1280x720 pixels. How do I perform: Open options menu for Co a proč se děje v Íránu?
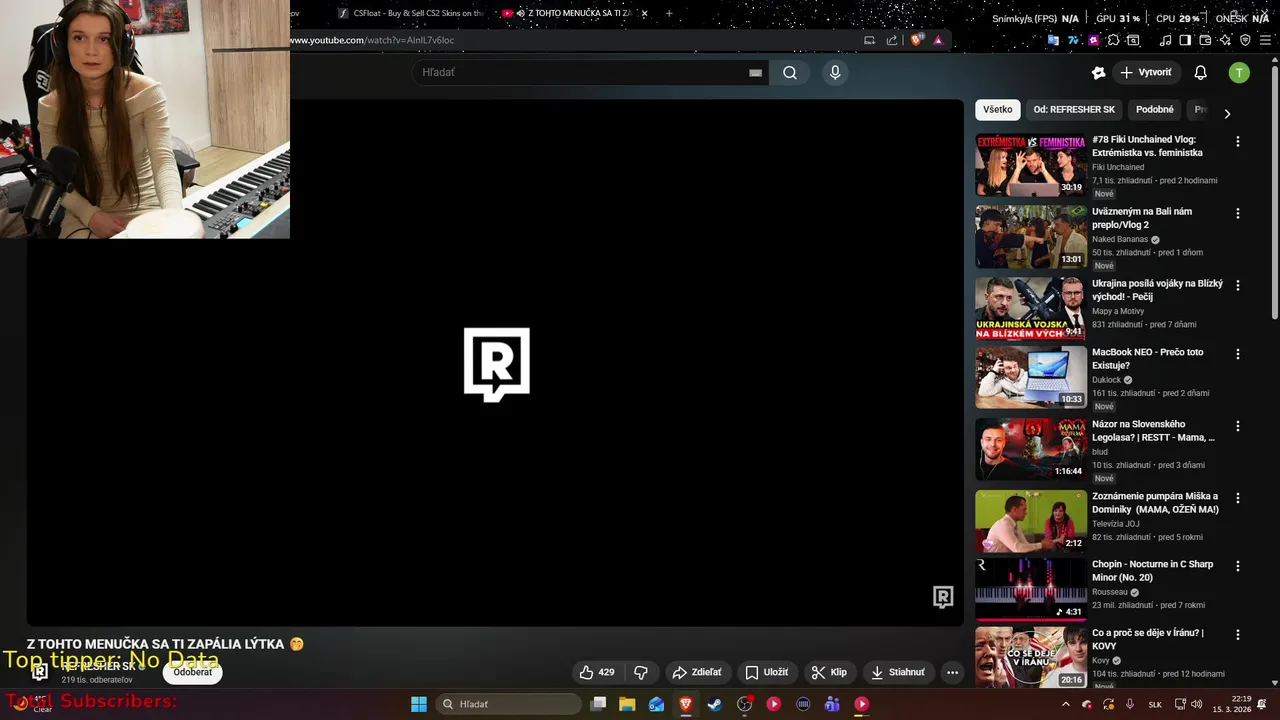click(1238, 635)
